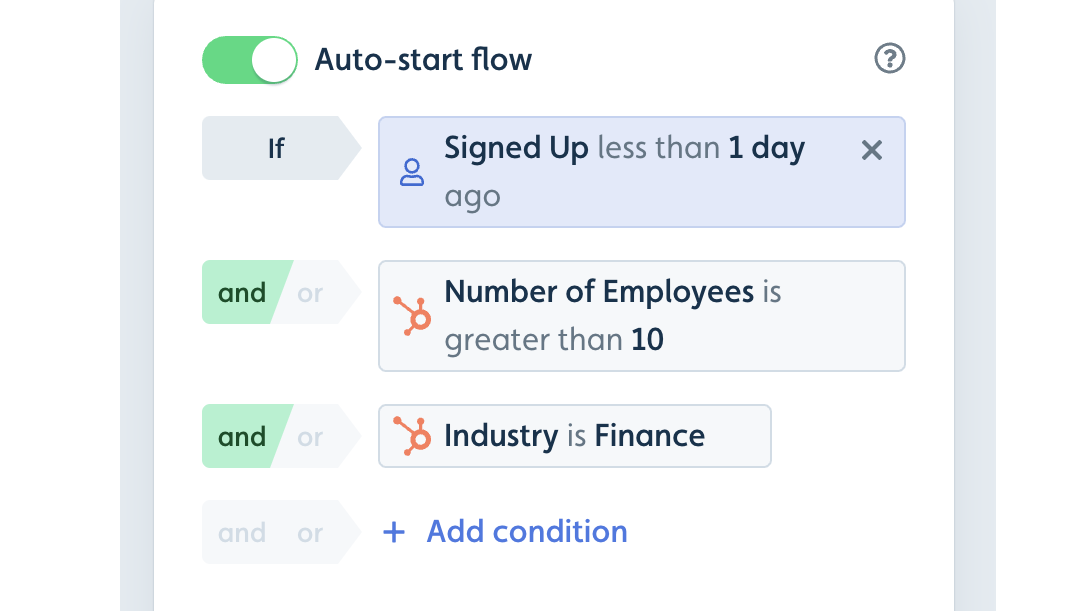Click the Auto-start flow label text
This screenshot has height=611, width=1087.
click(423, 60)
